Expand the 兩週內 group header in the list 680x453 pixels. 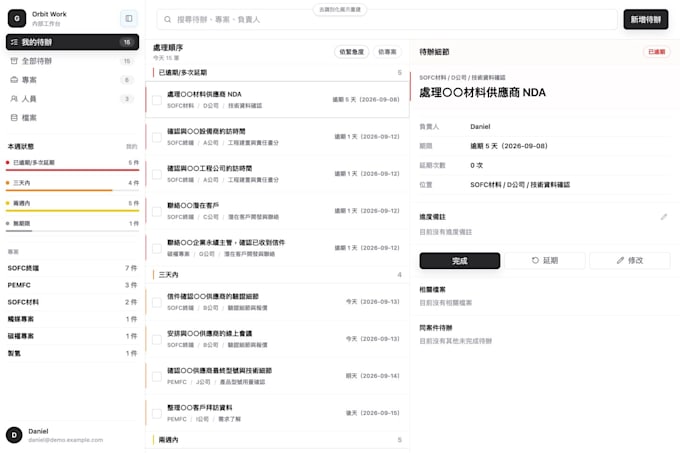click(x=278, y=440)
